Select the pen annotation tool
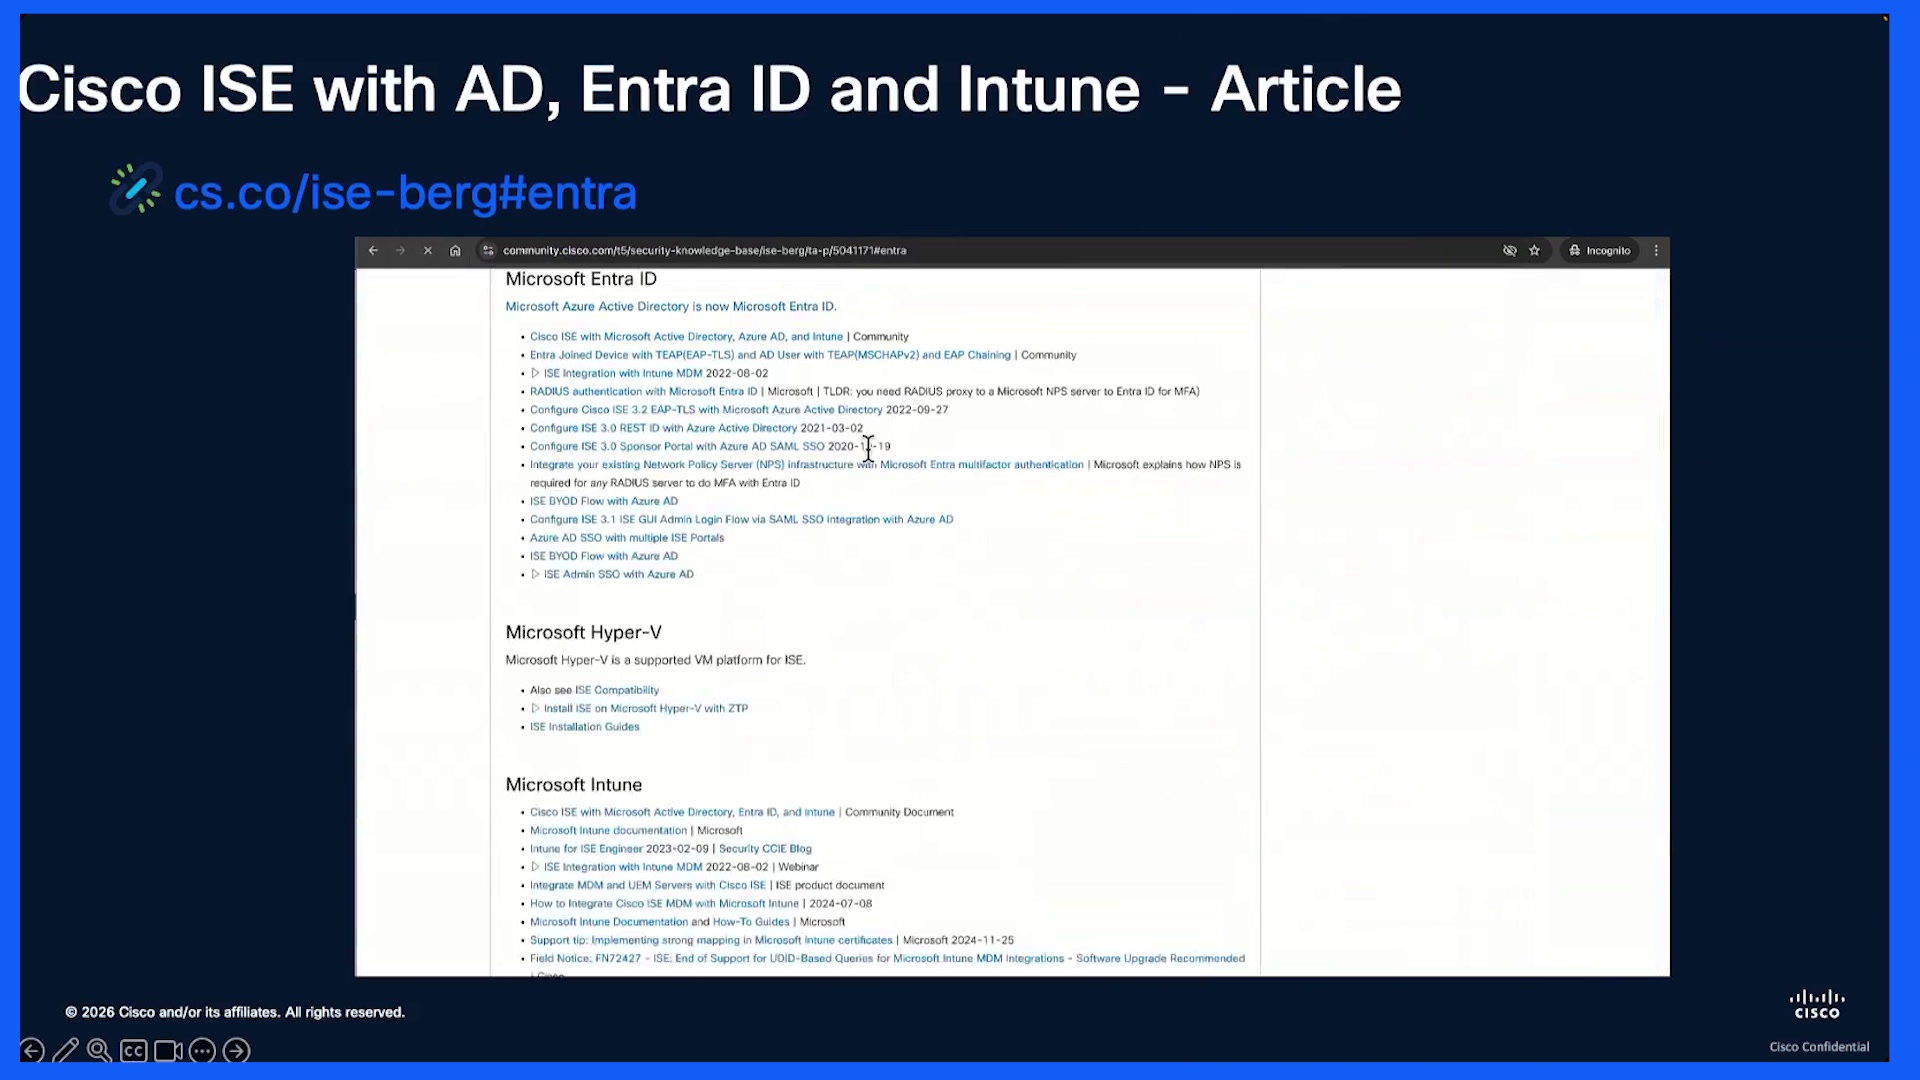1920x1080 pixels. (x=66, y=1050)
